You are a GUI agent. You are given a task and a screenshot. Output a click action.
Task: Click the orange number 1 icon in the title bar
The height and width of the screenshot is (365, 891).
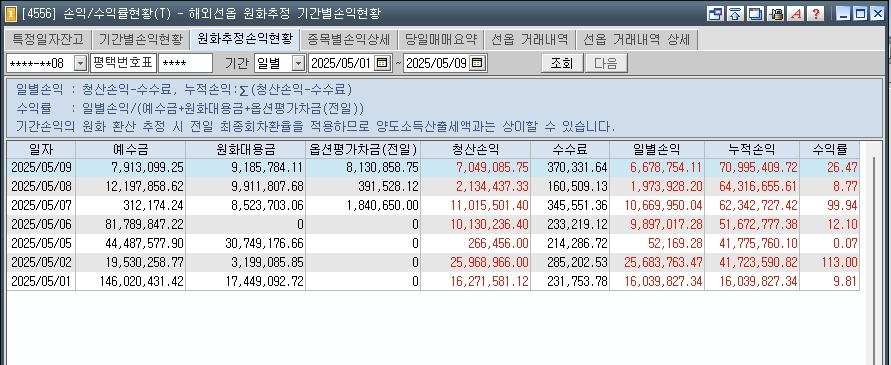10,14
